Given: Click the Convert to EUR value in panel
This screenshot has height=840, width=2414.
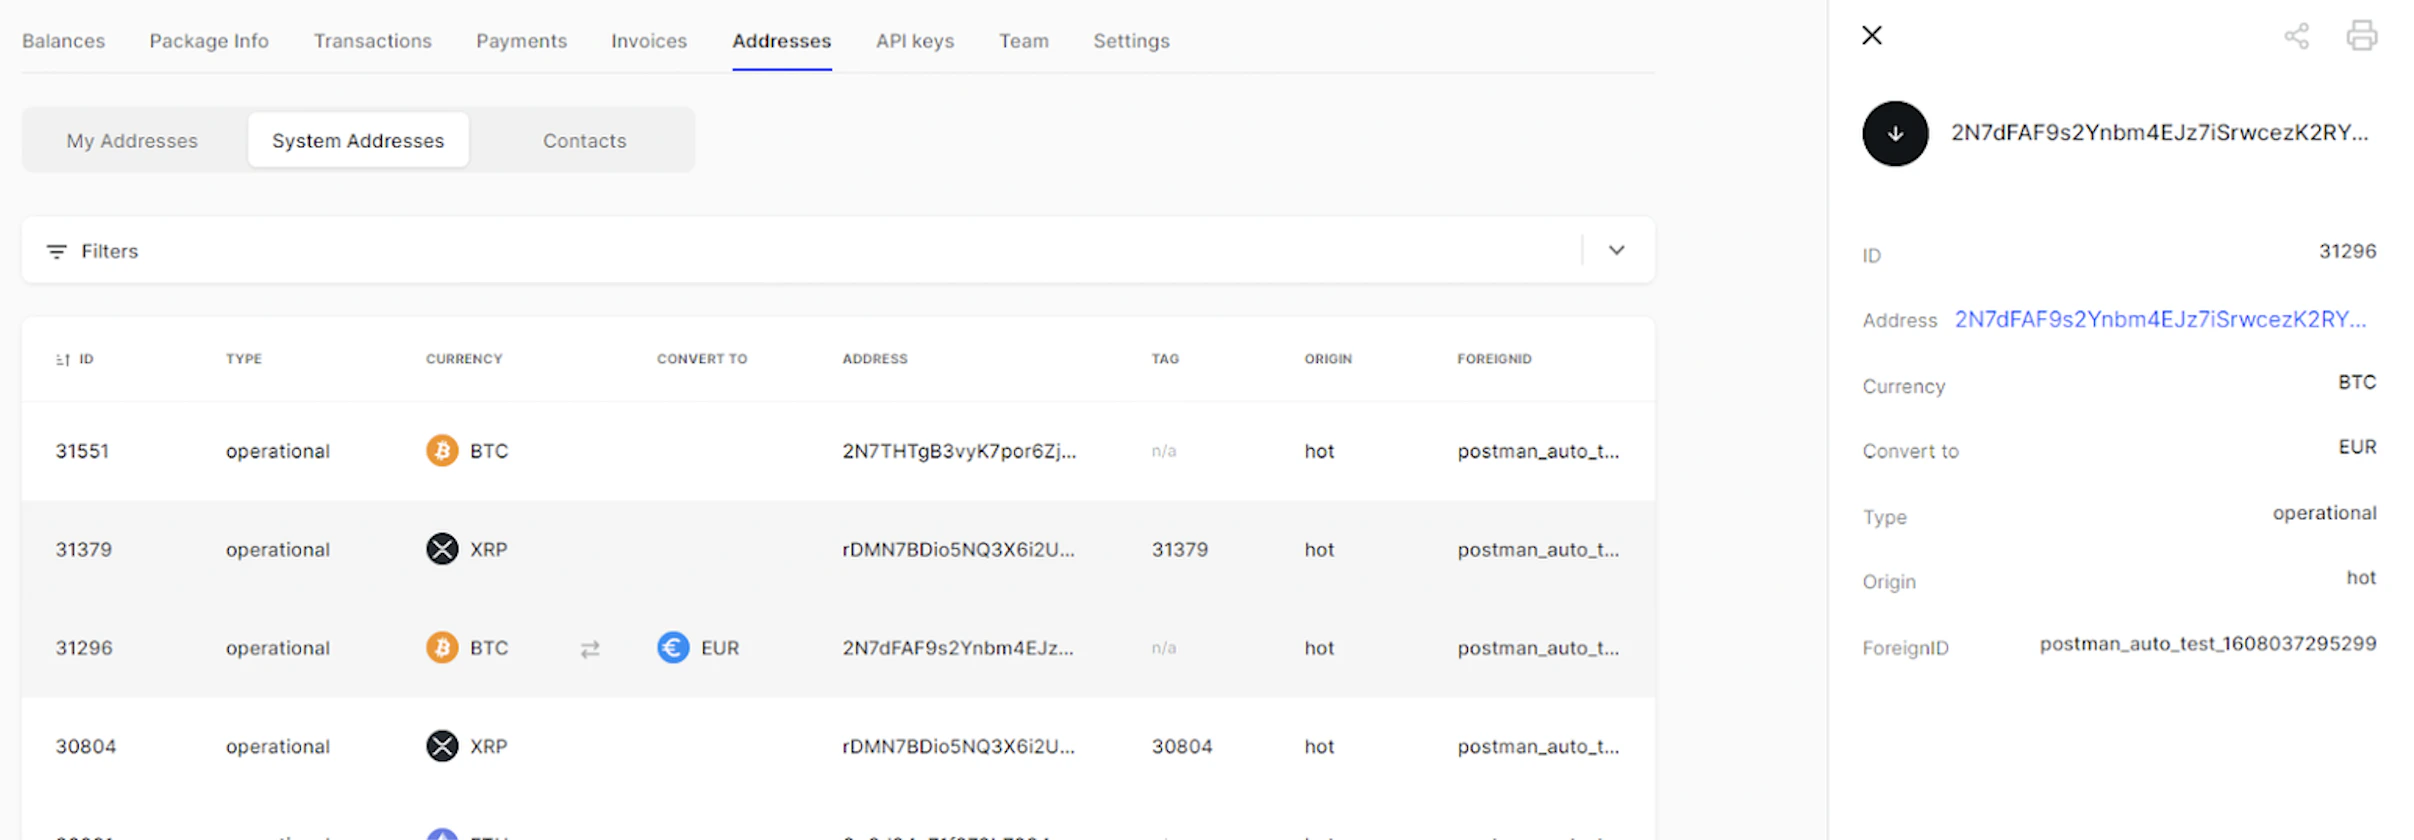Looking at the screenshot, I should (2357, 447).
